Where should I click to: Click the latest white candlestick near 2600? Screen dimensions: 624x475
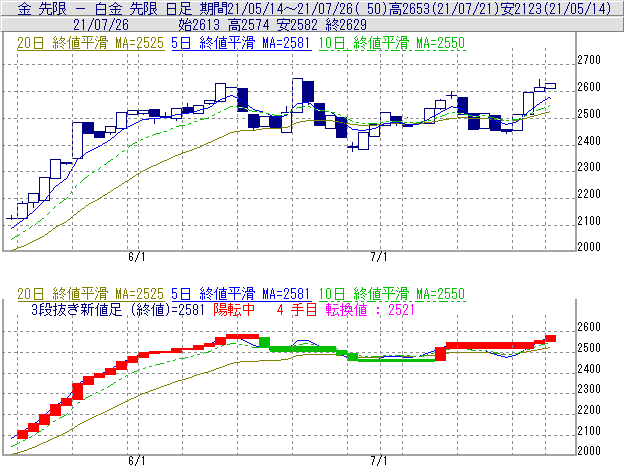pos(550,86)
